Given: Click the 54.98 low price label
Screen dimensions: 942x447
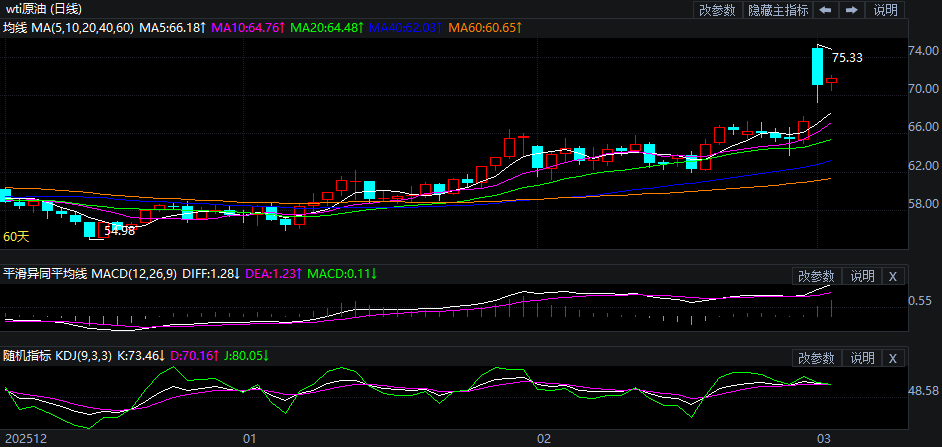Looking at the screenshot, I should [120, 231].
